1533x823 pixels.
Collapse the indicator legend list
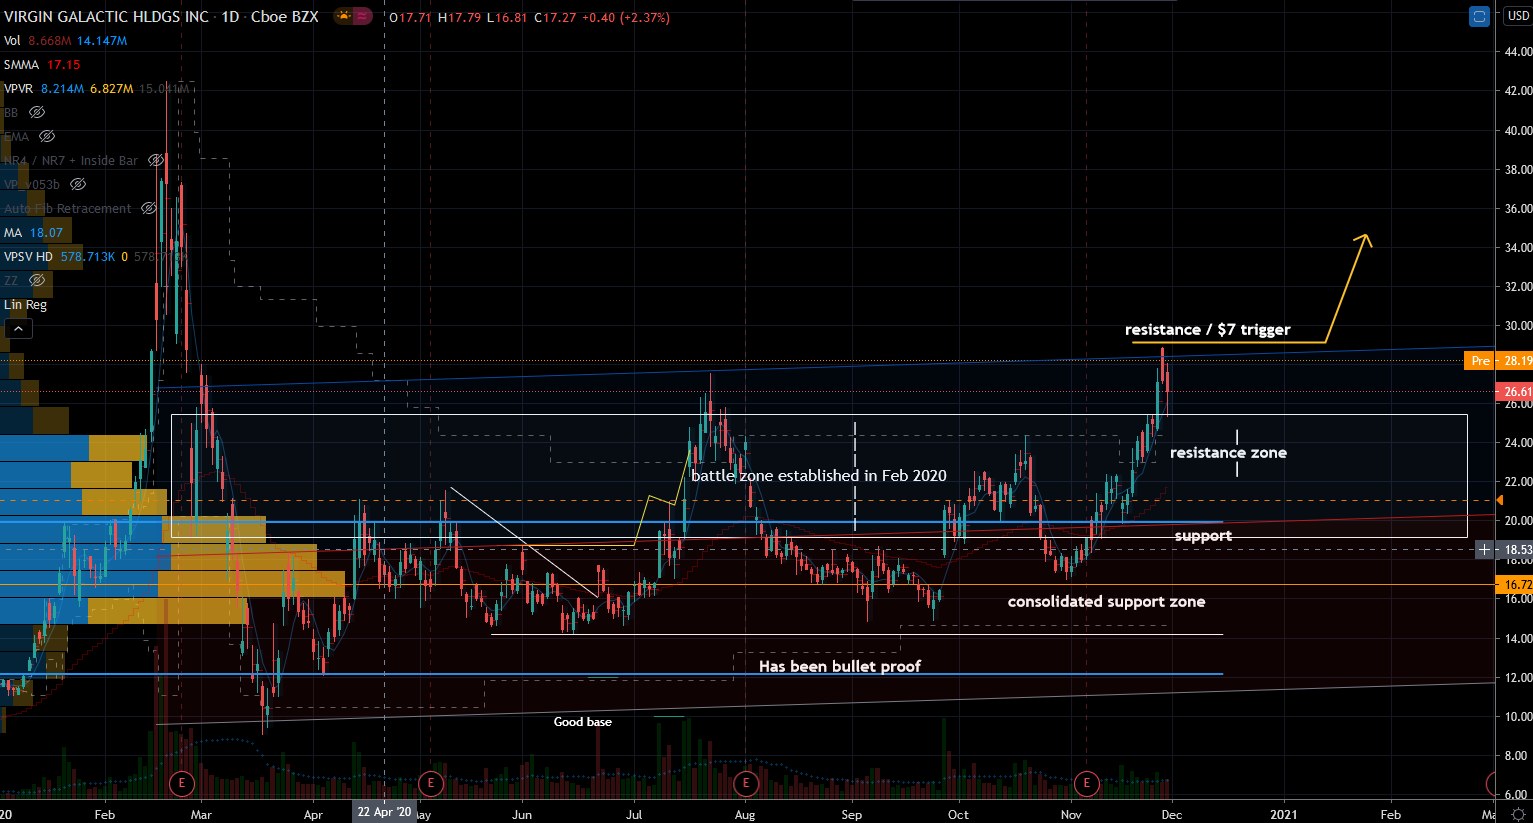point(18,329)
